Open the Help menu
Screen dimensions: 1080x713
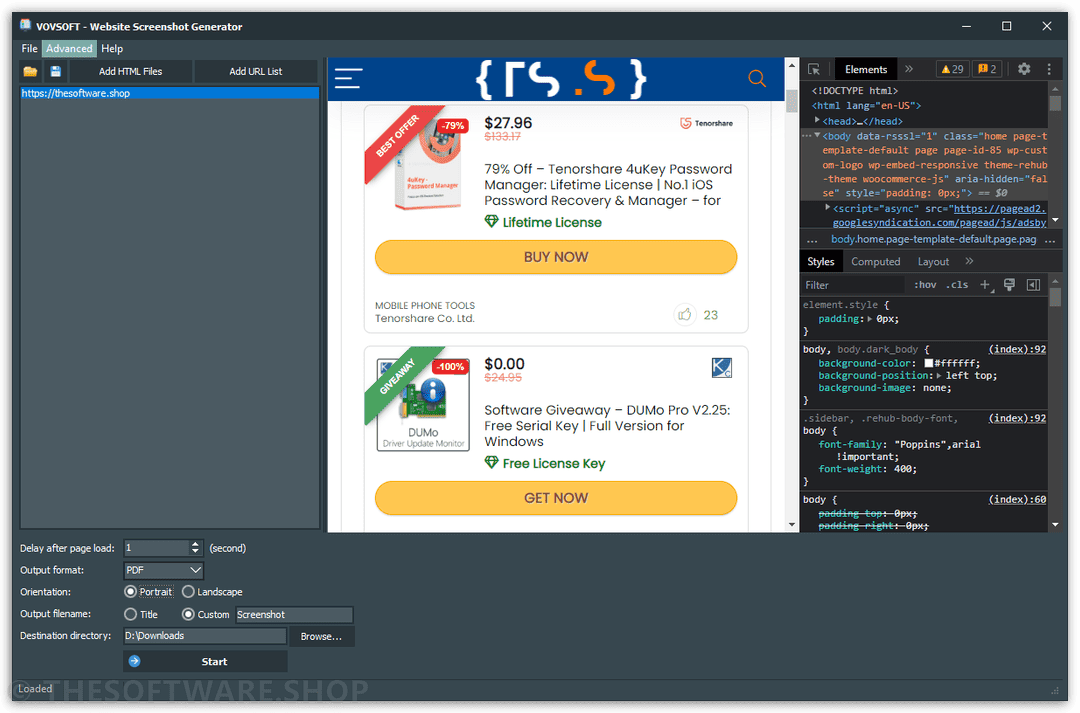(x=112, y=48)
